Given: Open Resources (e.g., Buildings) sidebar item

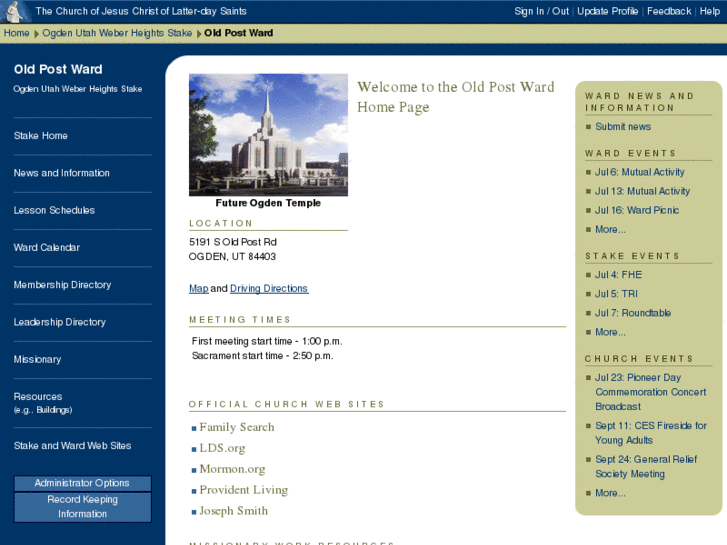Looking at the screenshot, I should click(x=43, y=403).
